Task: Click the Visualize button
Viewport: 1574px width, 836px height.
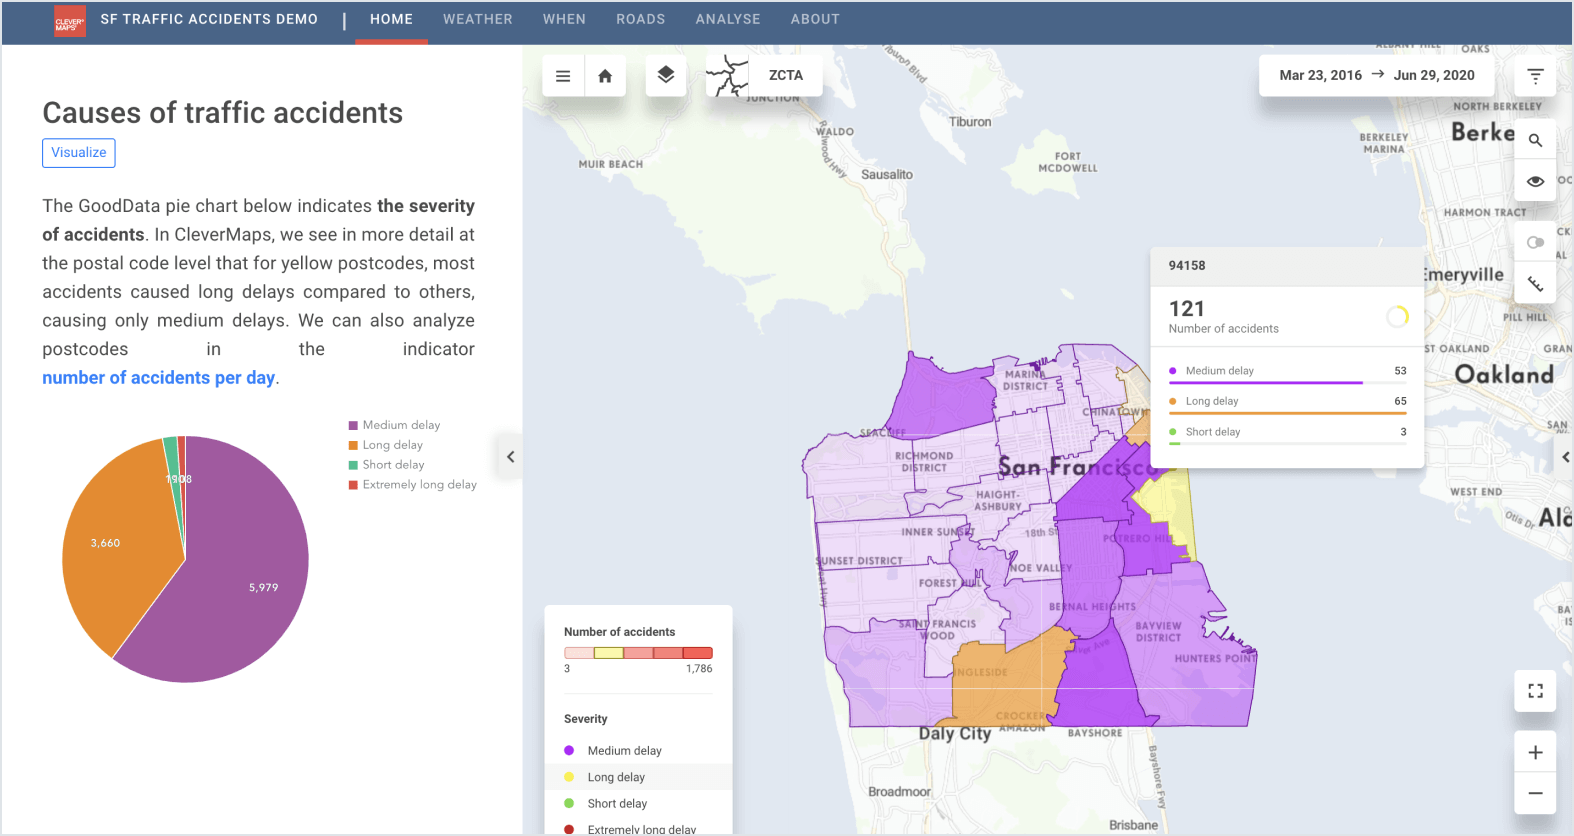Action: coord(79,153)
